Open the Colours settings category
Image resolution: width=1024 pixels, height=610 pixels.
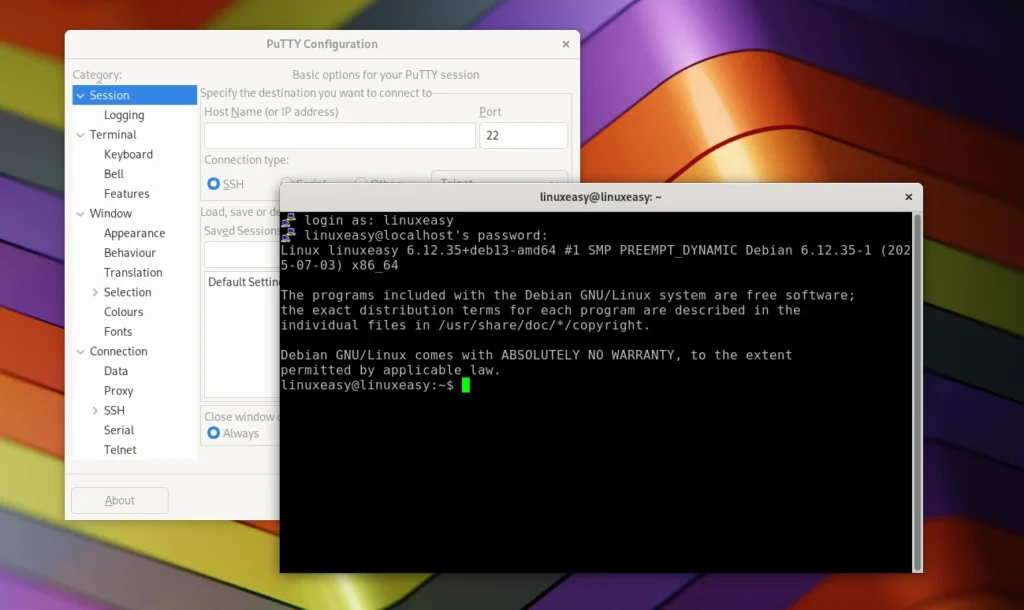[123, 312]
